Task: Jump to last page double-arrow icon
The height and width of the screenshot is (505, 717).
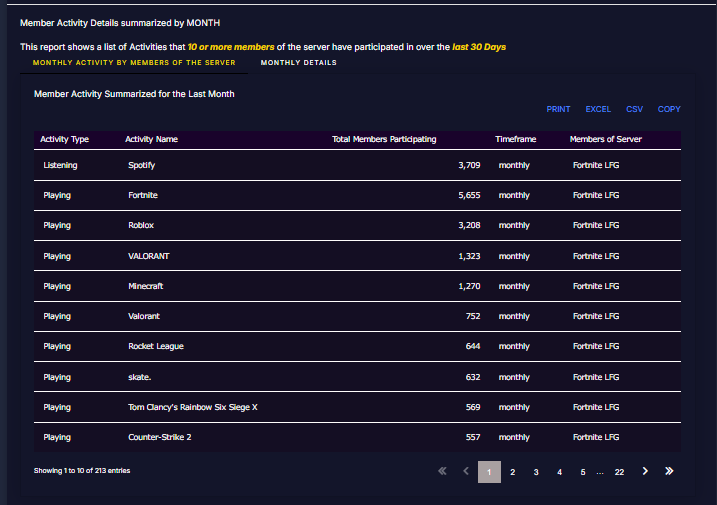Action: [669, 471]
